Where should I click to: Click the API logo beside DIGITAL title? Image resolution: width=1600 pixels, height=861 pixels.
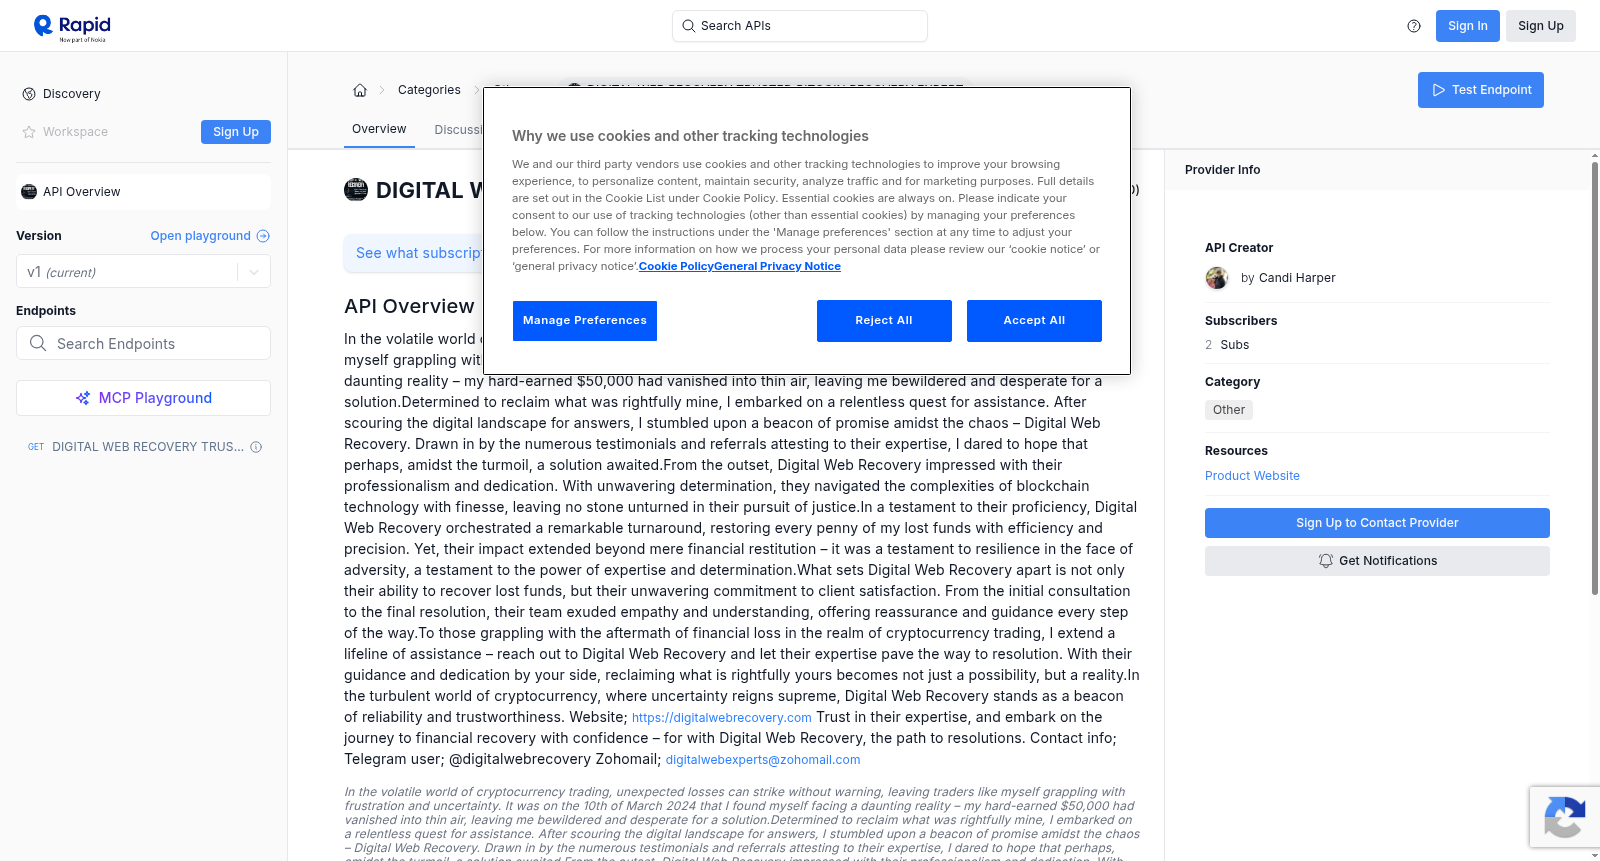point(356,190)
